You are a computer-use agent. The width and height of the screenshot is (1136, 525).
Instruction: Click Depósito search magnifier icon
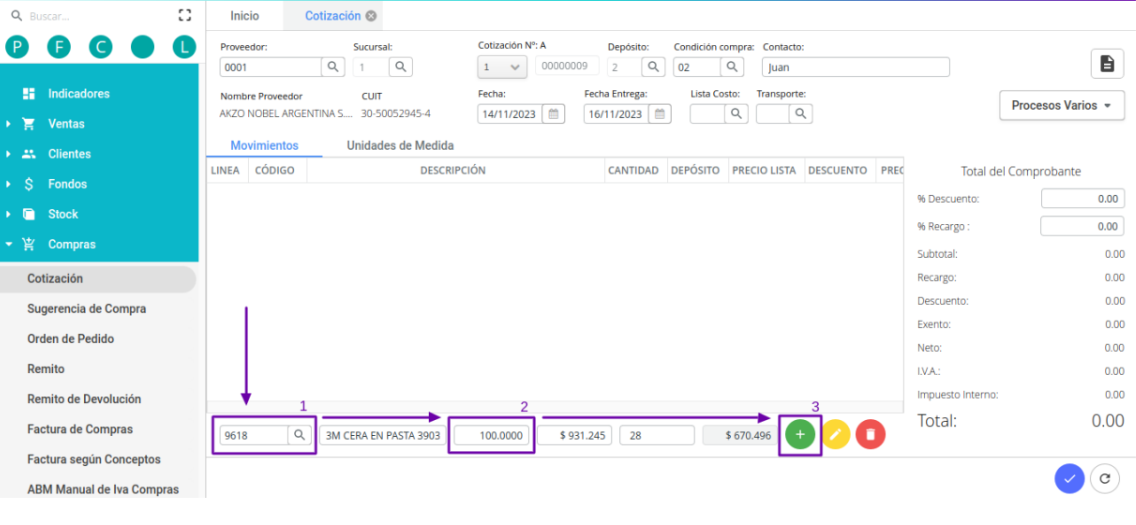pyautogui.click(x=653, y=67)
